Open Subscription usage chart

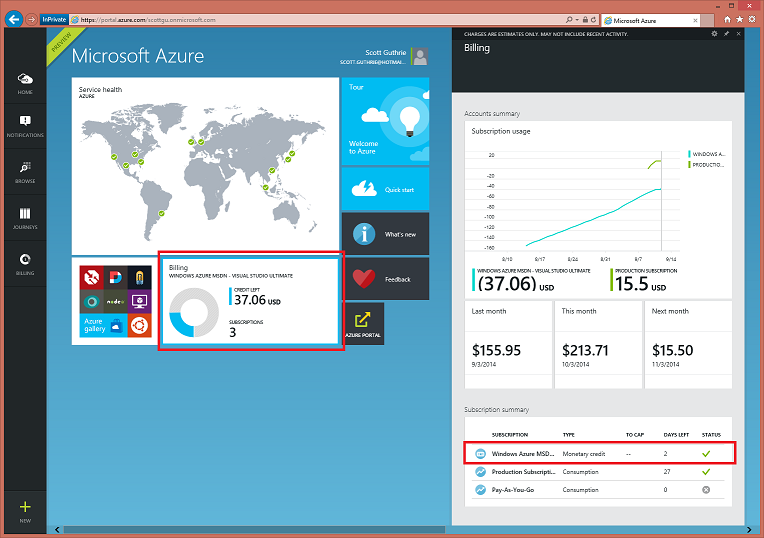598,210
